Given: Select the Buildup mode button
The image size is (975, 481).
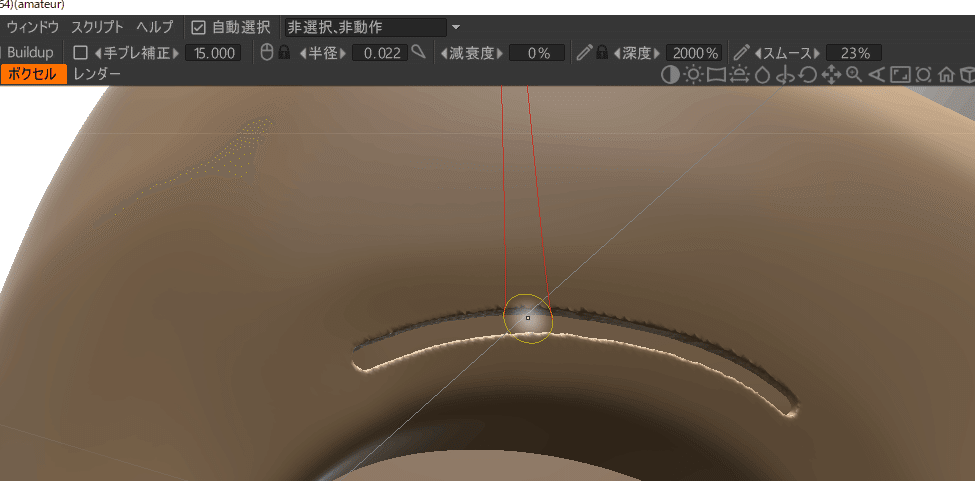Looking at the screenshot, I should [x=30, y=53].
